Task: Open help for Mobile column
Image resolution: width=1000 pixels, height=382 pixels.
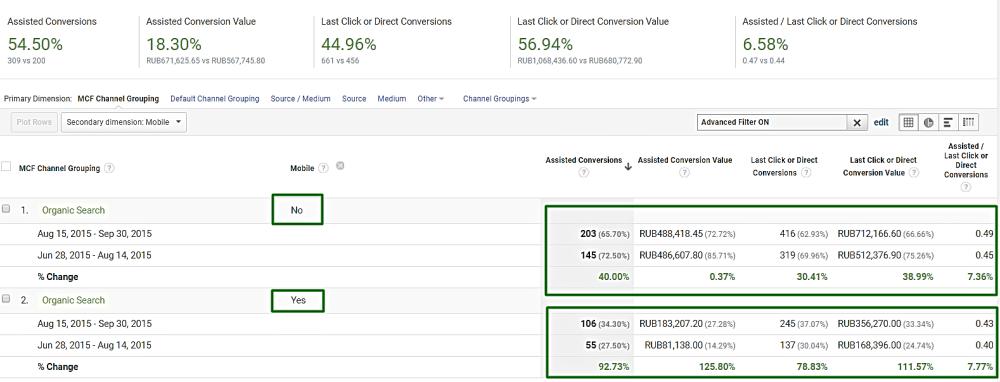Action: (323, 168)
